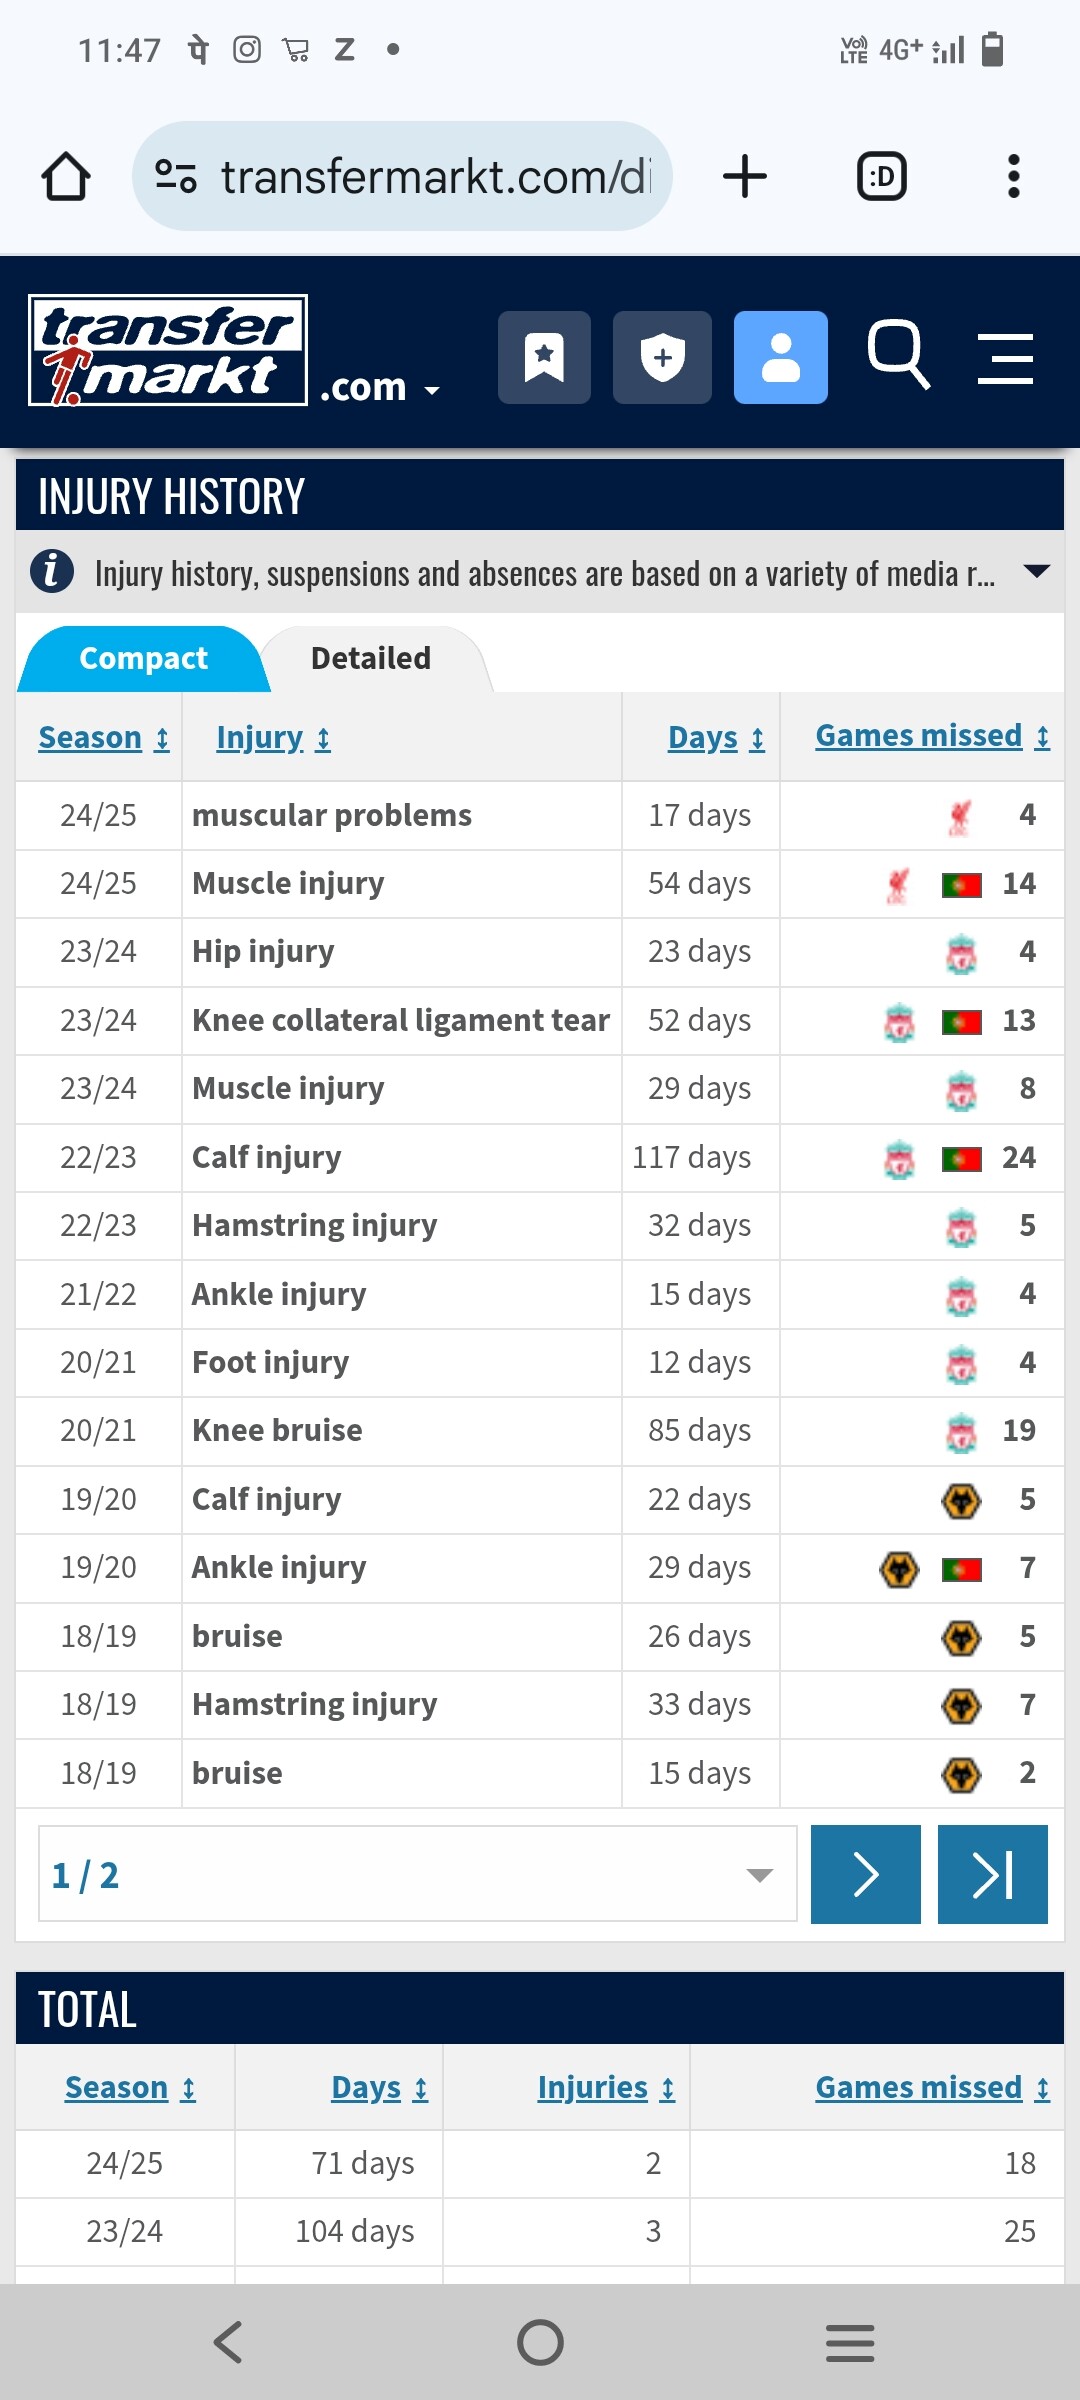
Task: Expand the injury history info note
Action: click(540, 573)
